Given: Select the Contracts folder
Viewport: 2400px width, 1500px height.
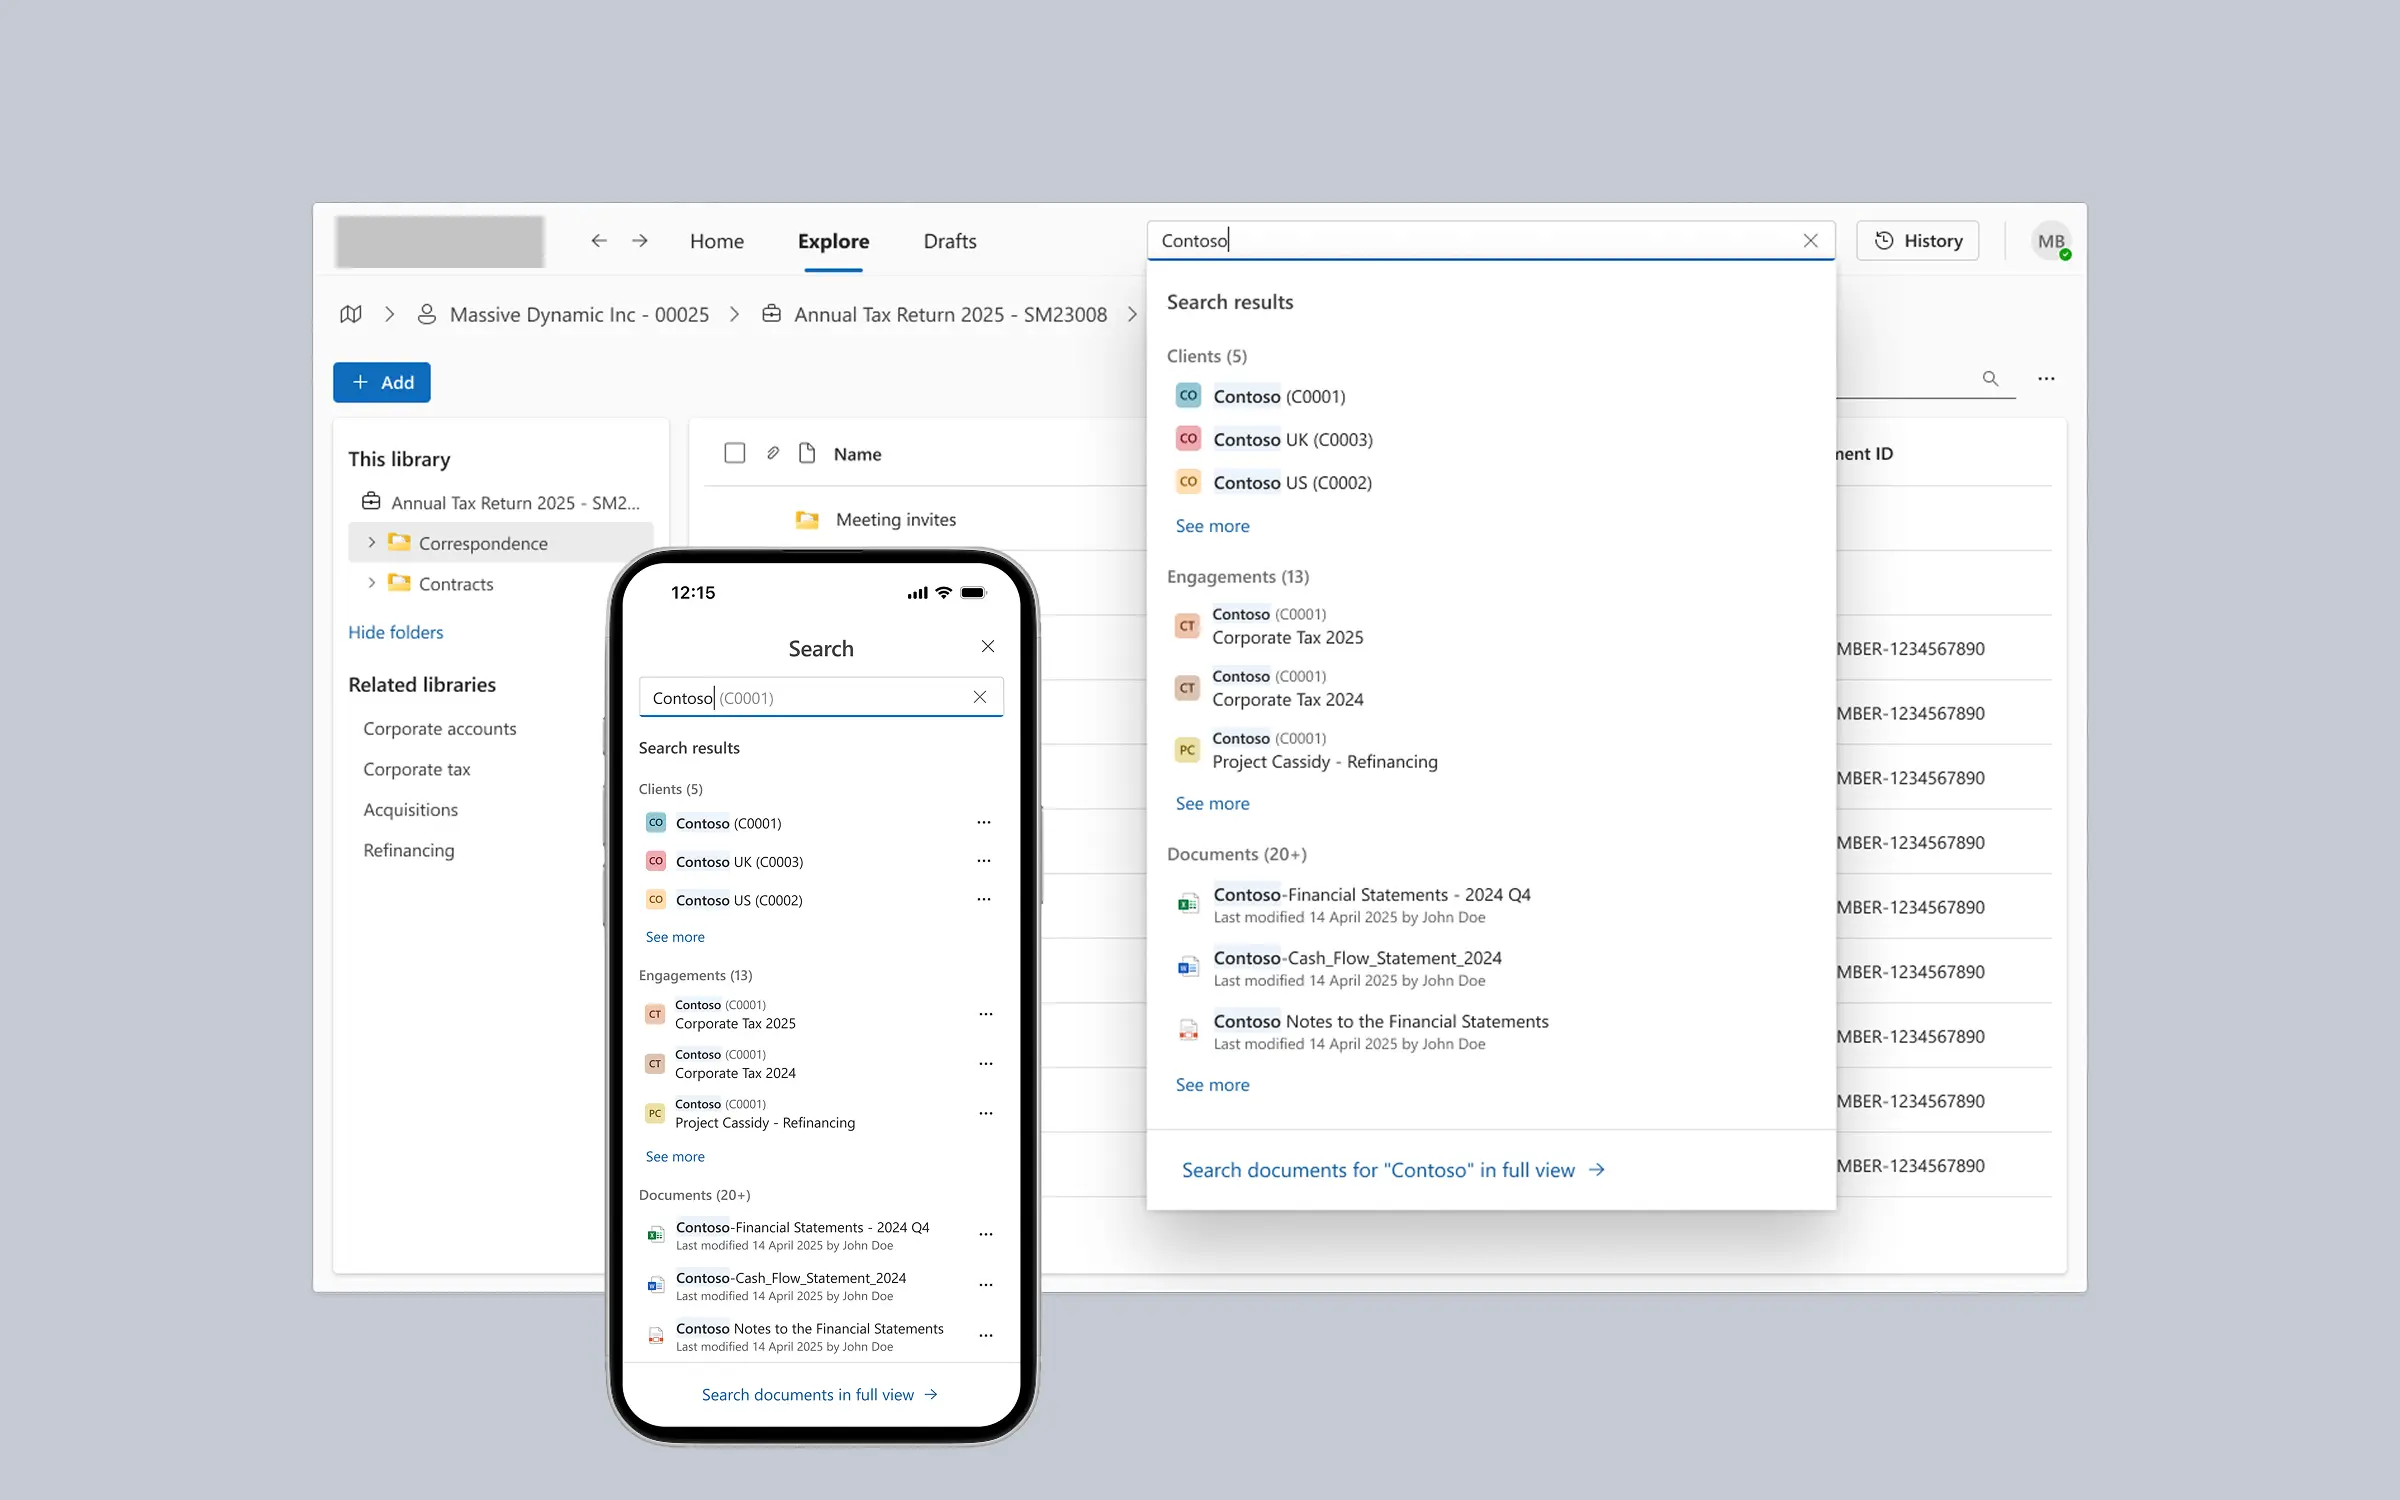Looking at the screenshot, I should pyautogui.click(x=455, y=583).
